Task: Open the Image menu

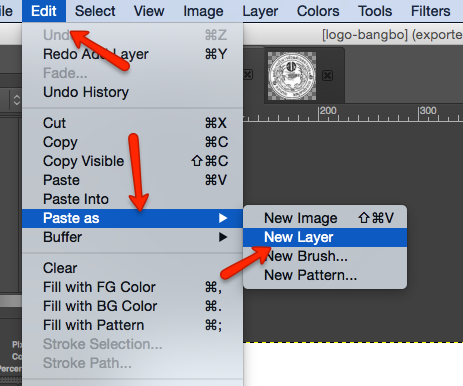Action: click(203, 11)
